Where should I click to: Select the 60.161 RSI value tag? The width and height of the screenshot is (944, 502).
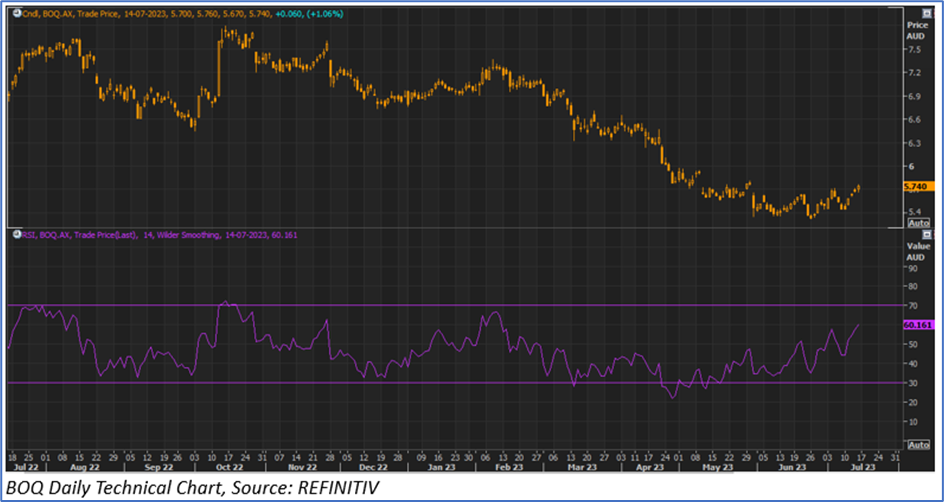click(917, 325)
